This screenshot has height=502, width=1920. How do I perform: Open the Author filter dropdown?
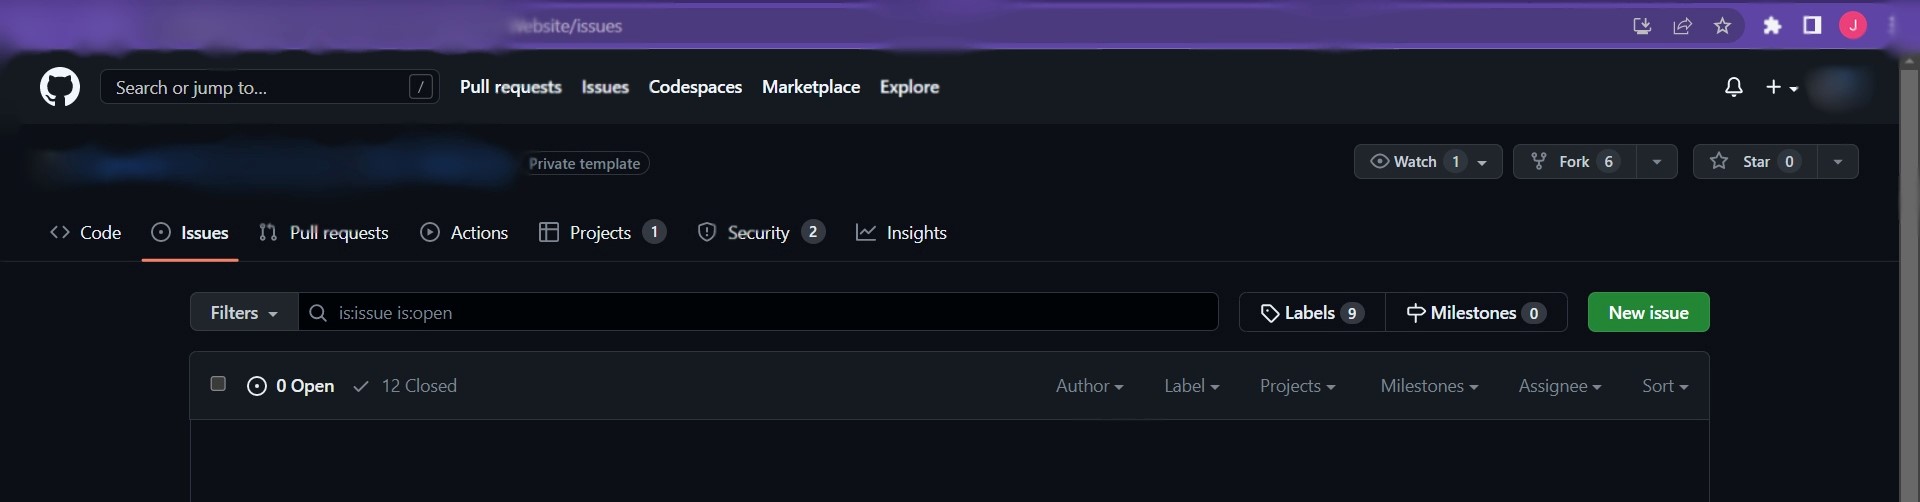pyautogui.click(x=1089, y=386)
